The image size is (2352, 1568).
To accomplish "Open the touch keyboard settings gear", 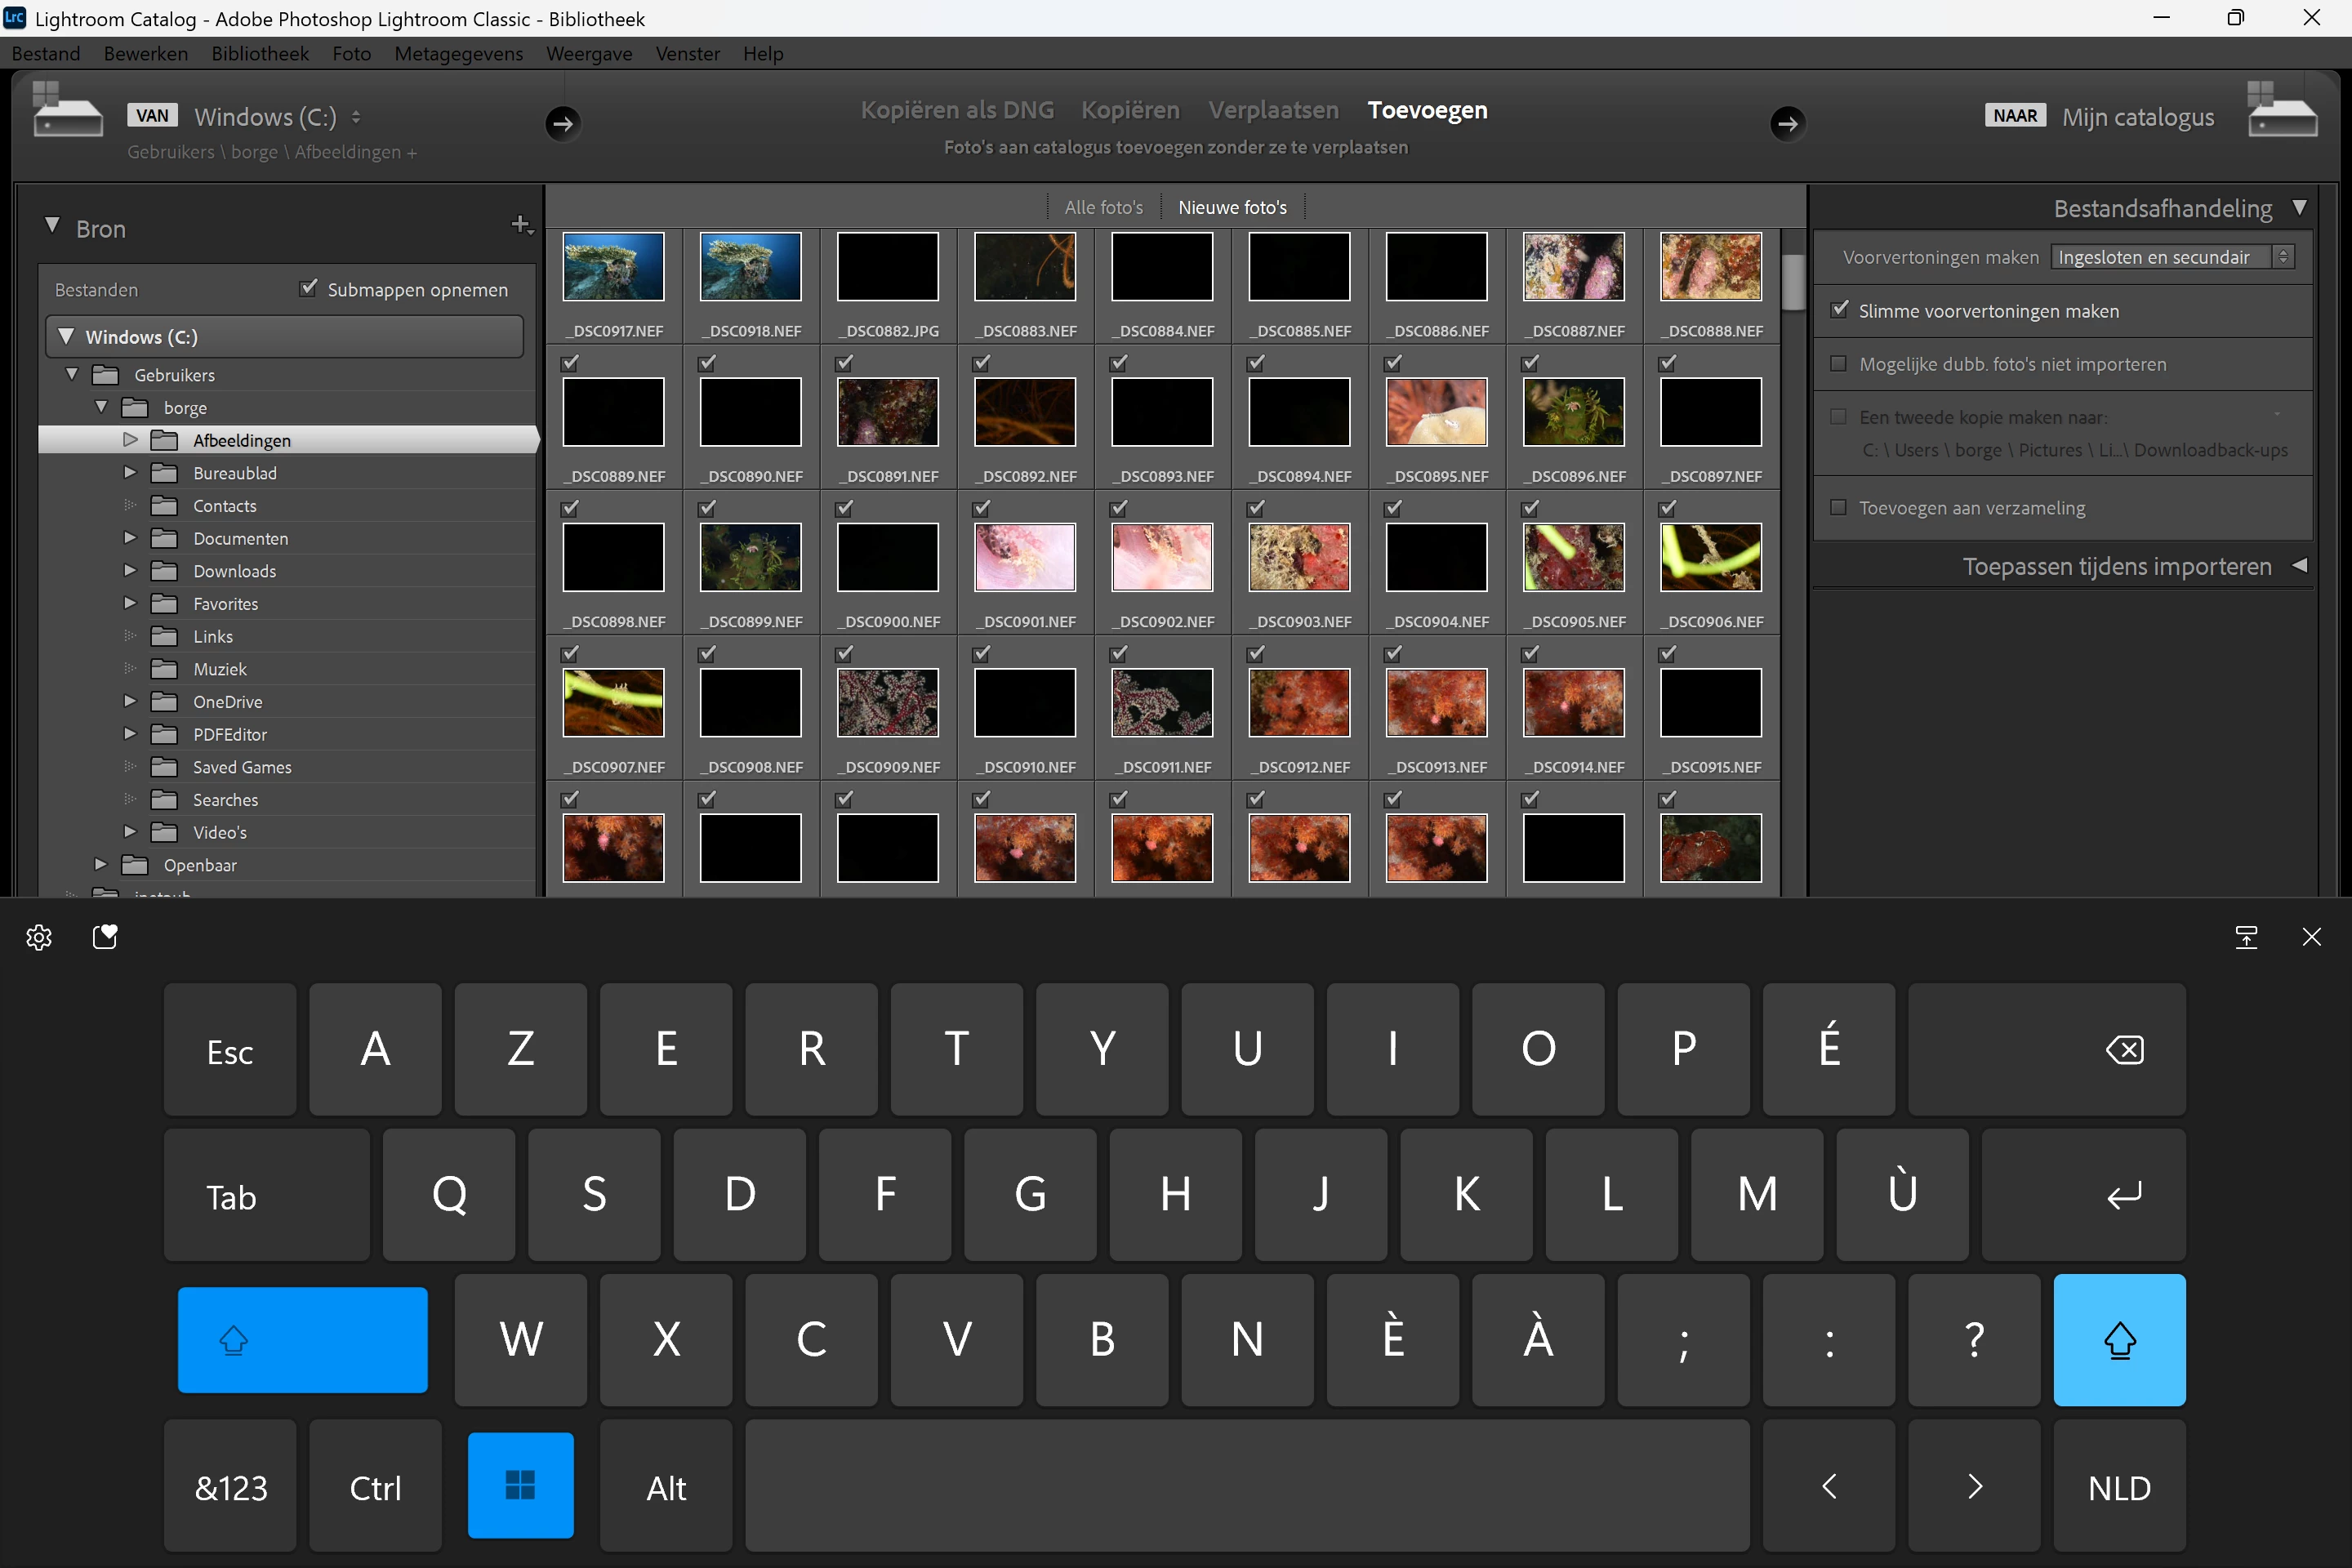I will click(x=39, y=937).
